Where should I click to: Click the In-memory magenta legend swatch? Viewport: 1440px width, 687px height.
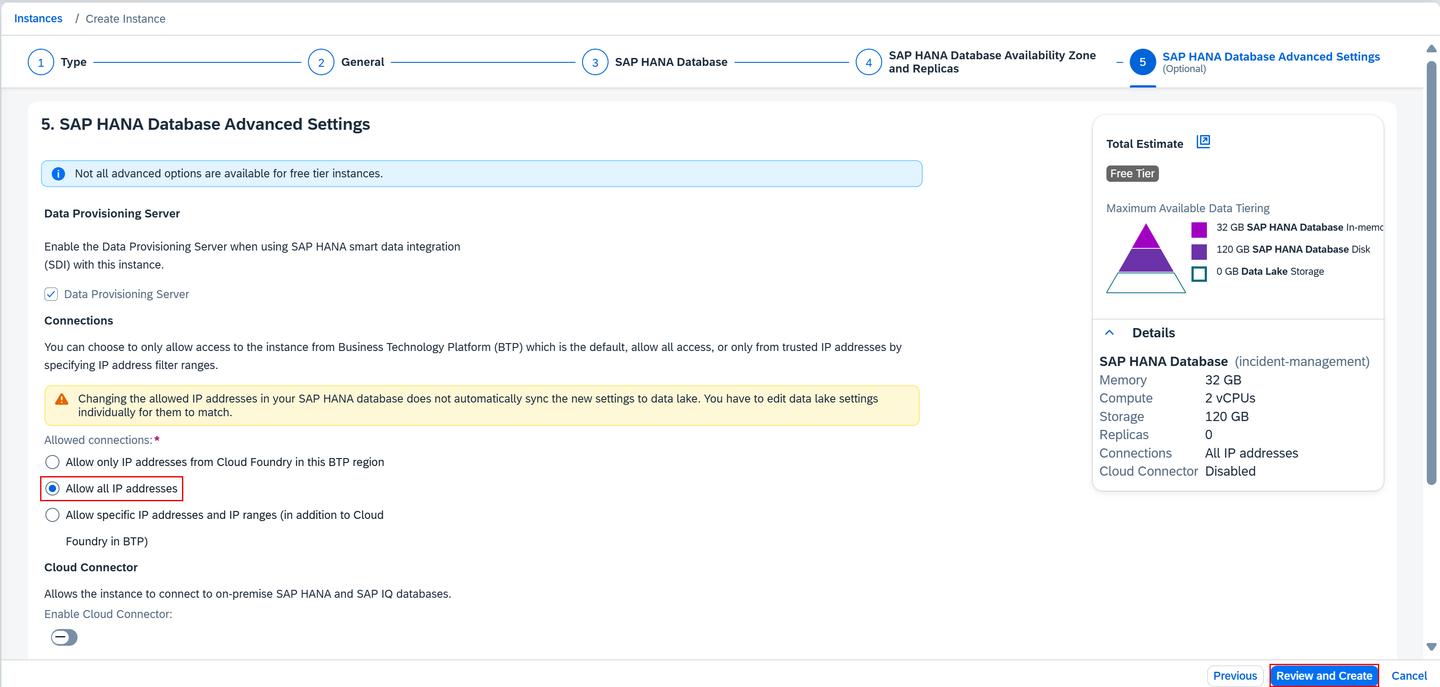coord(1199,229)
